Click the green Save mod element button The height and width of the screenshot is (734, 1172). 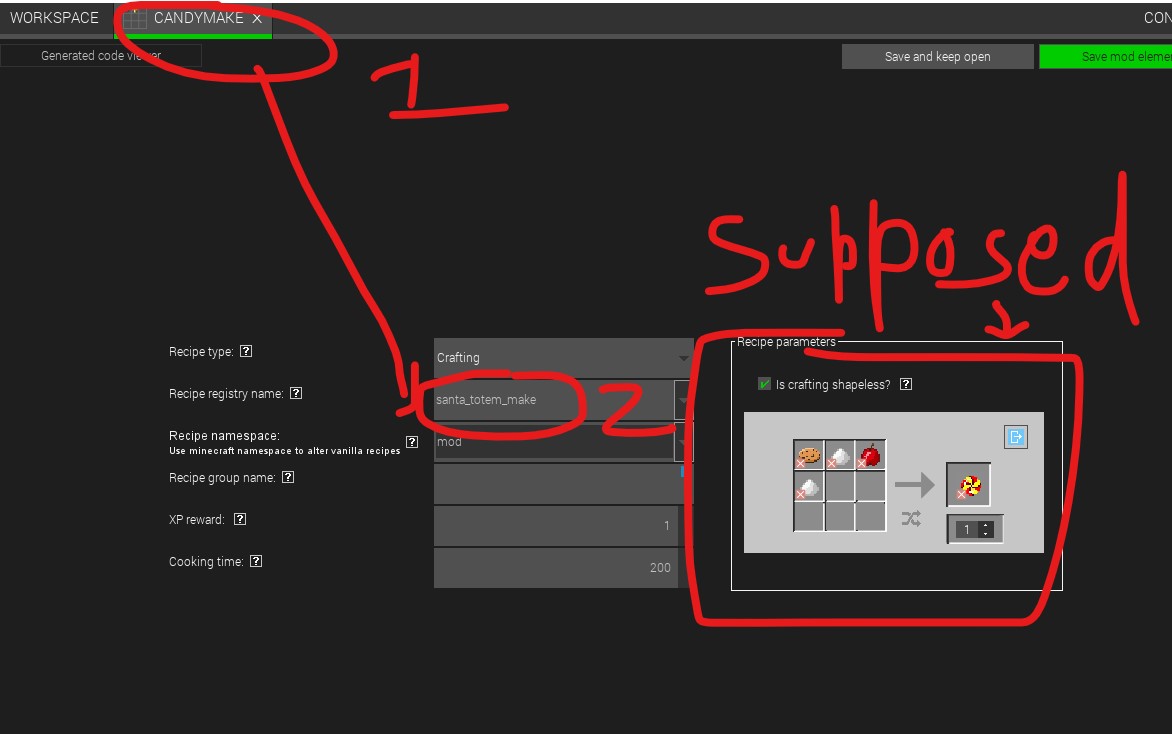[x=1110, y=56]
